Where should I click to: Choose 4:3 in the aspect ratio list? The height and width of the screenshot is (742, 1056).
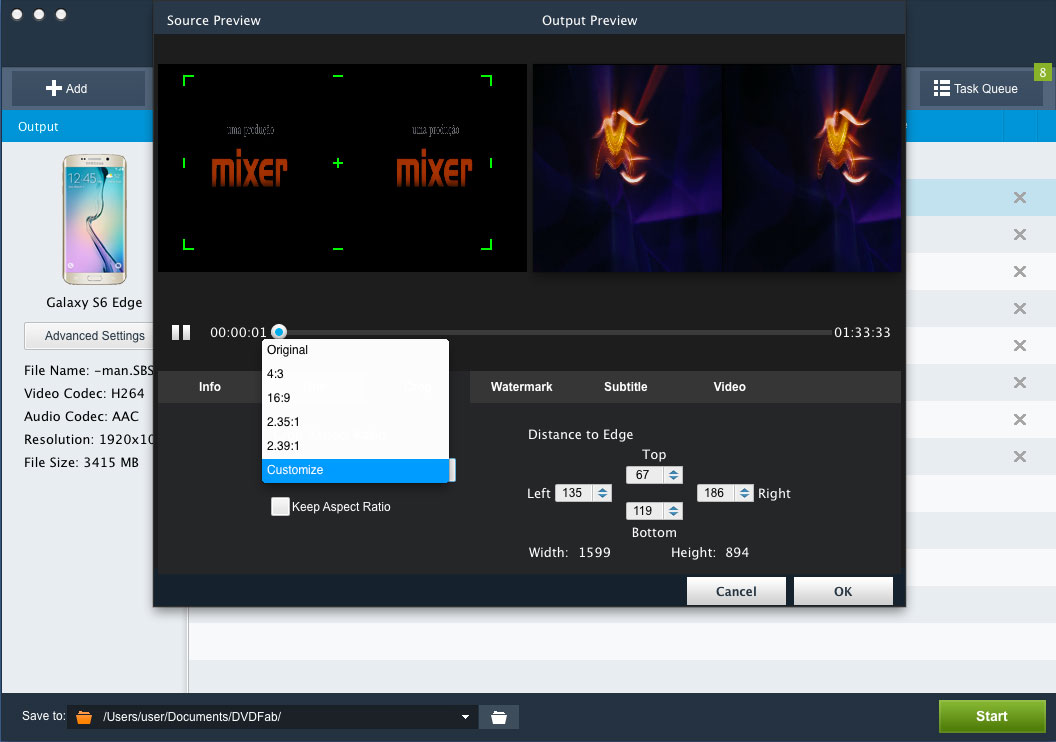pos(355,374)
